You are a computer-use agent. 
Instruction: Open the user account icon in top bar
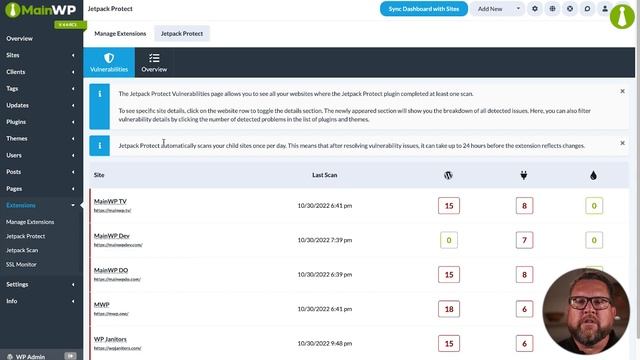coord(604,9)
